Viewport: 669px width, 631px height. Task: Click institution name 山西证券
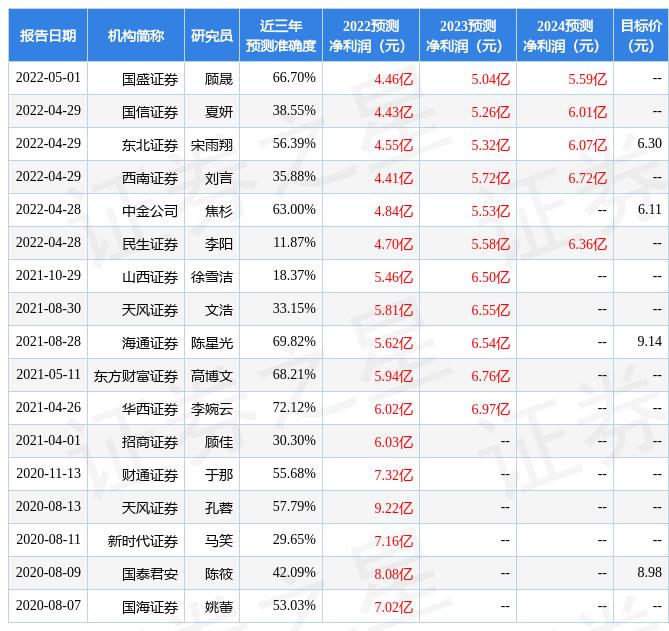pyautogui.click(x=150, y=277)
